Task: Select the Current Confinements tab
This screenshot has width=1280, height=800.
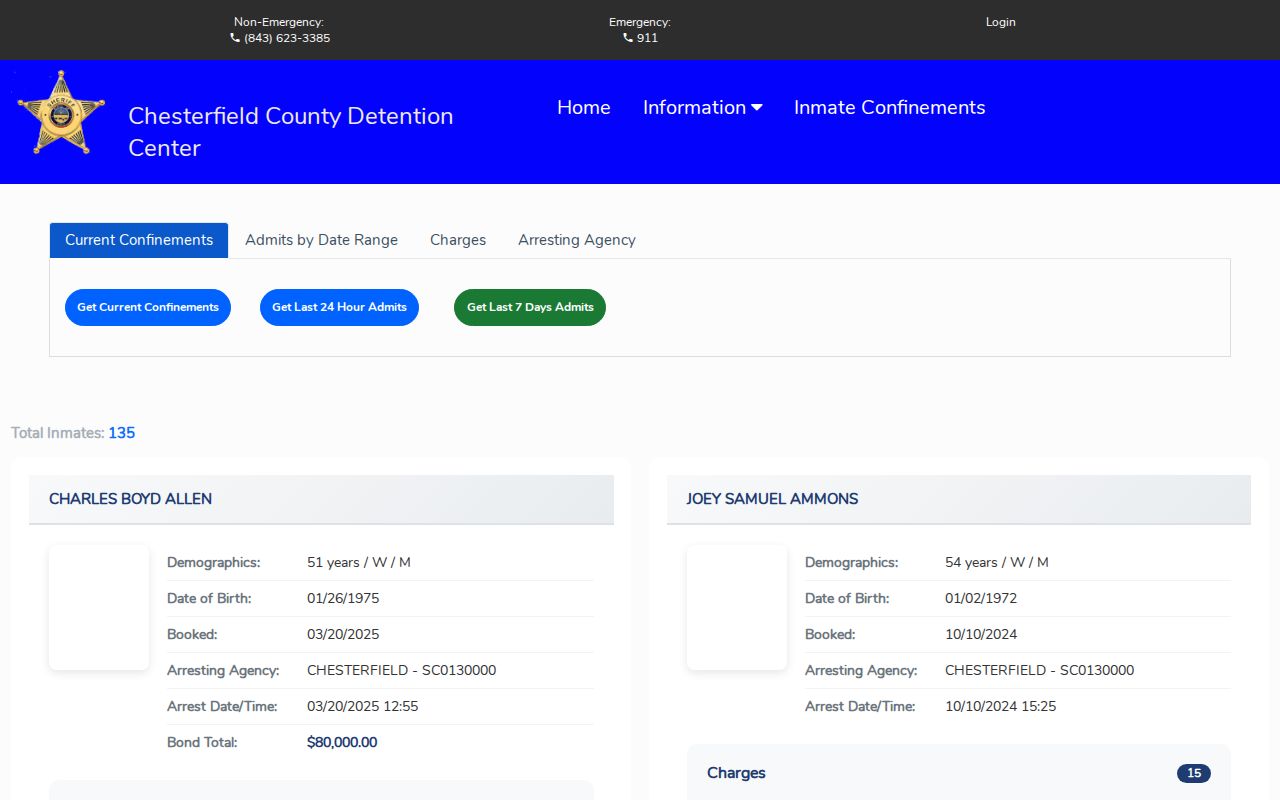Action: pos(139,240)
